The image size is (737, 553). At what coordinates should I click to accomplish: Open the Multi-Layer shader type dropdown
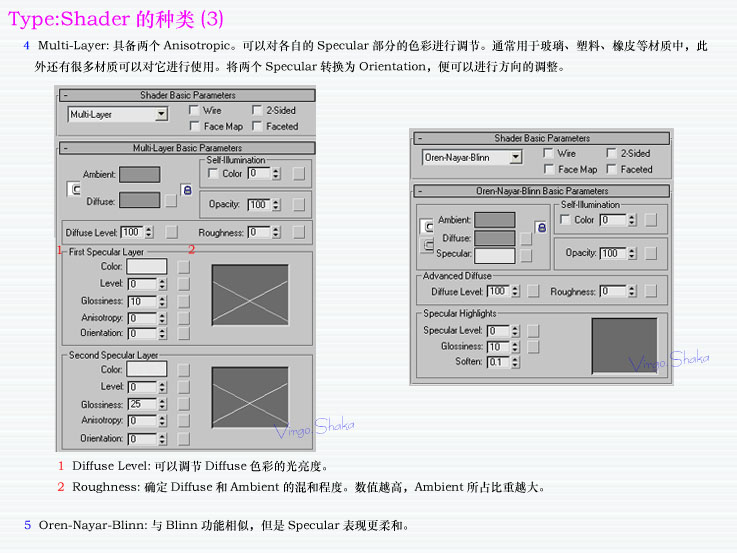(x=161, y=114)
